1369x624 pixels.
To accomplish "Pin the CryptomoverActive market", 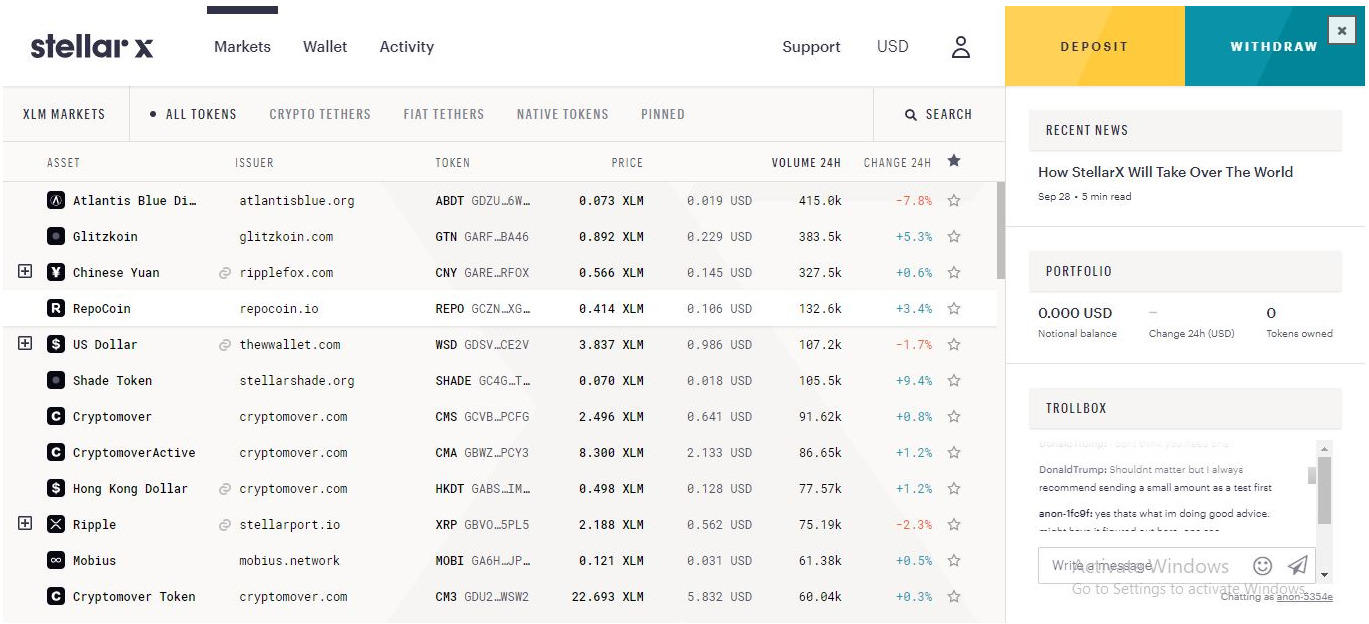I will (x=954, y=452).
